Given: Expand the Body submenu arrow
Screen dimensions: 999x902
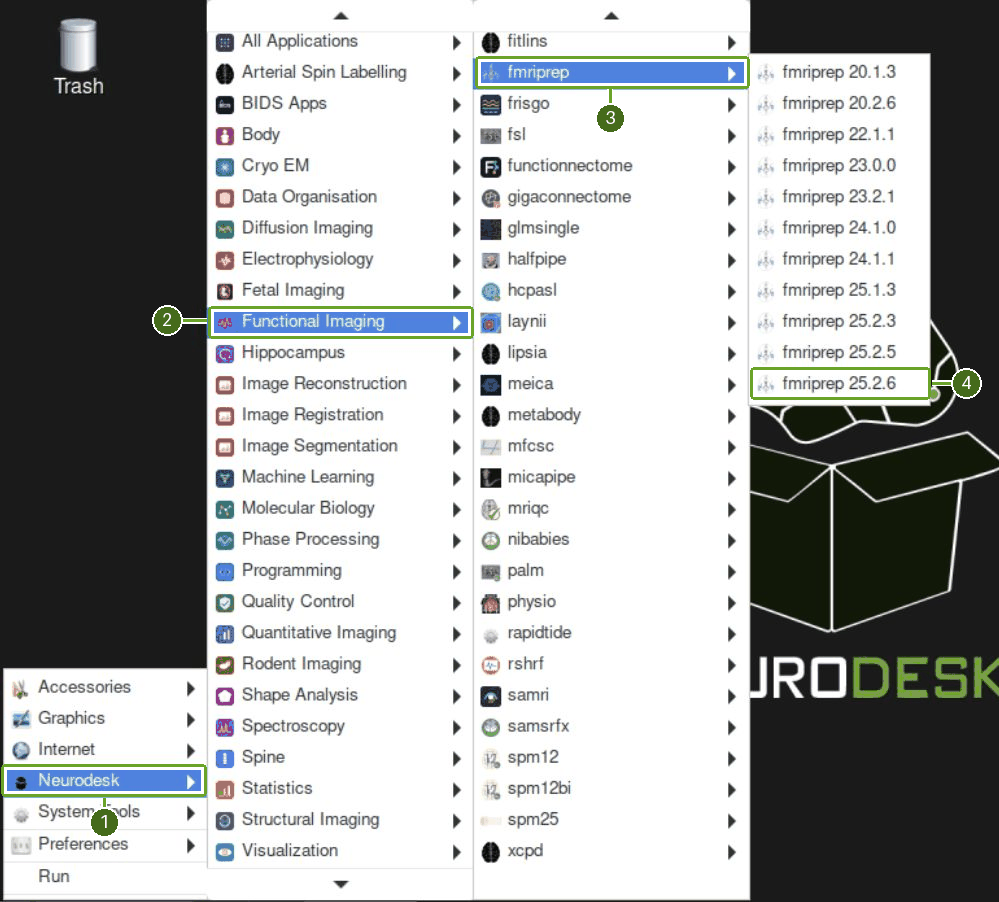Looking at the screenshot, I should click(456, 136).
